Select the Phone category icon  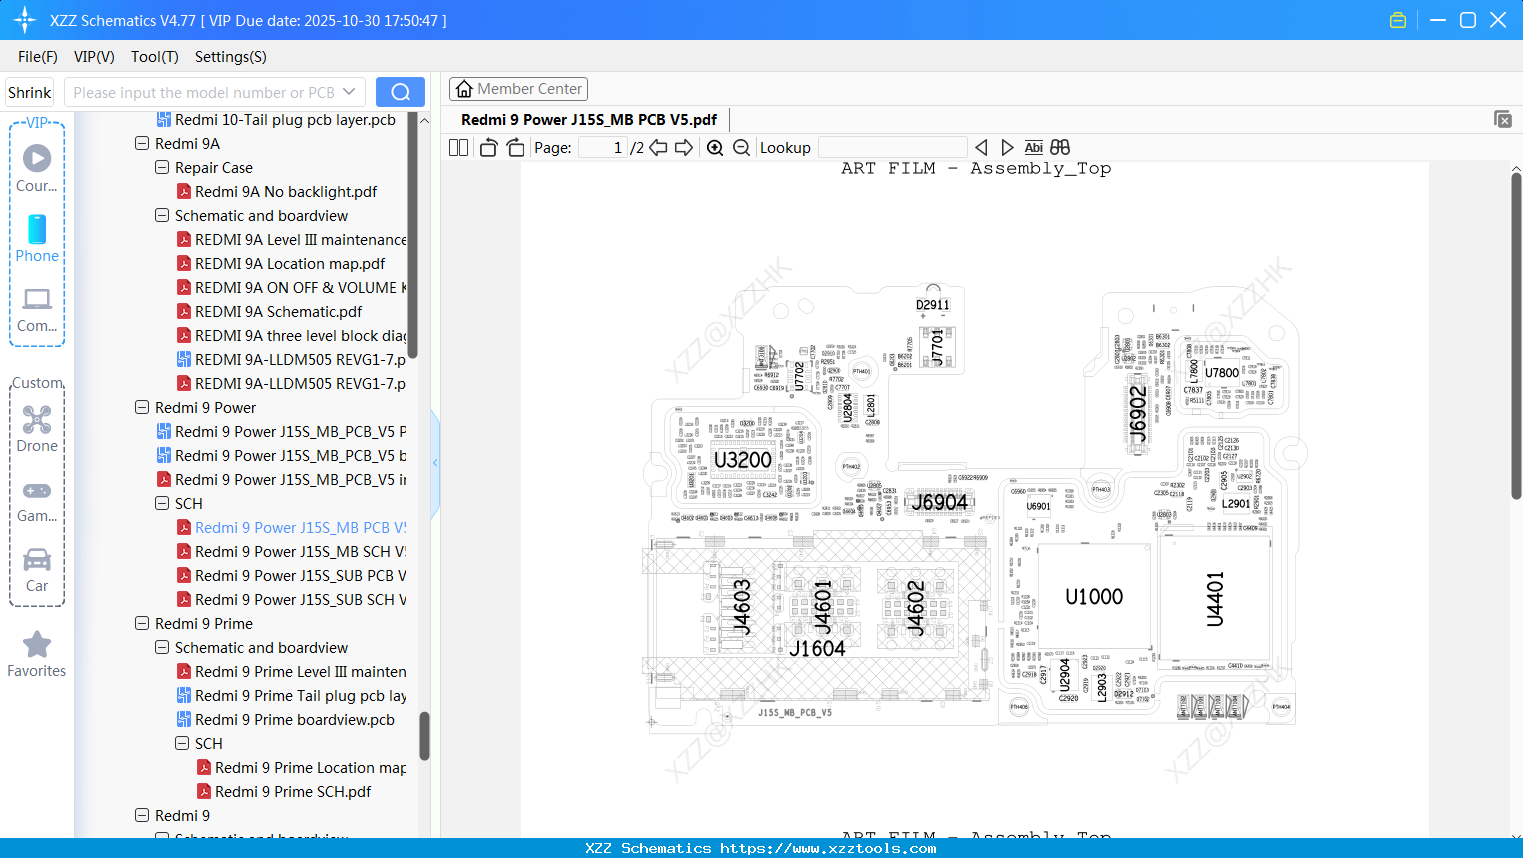tap(37, 229)
